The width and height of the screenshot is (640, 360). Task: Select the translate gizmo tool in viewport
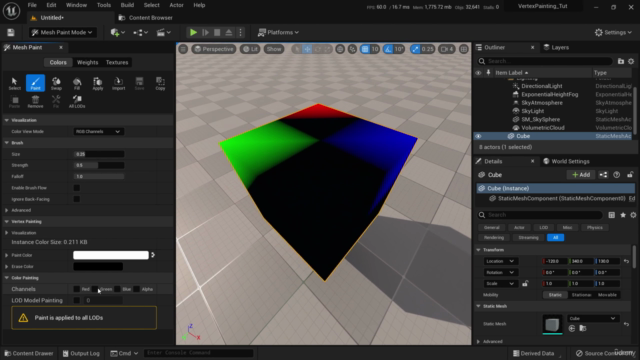(307, 49)
